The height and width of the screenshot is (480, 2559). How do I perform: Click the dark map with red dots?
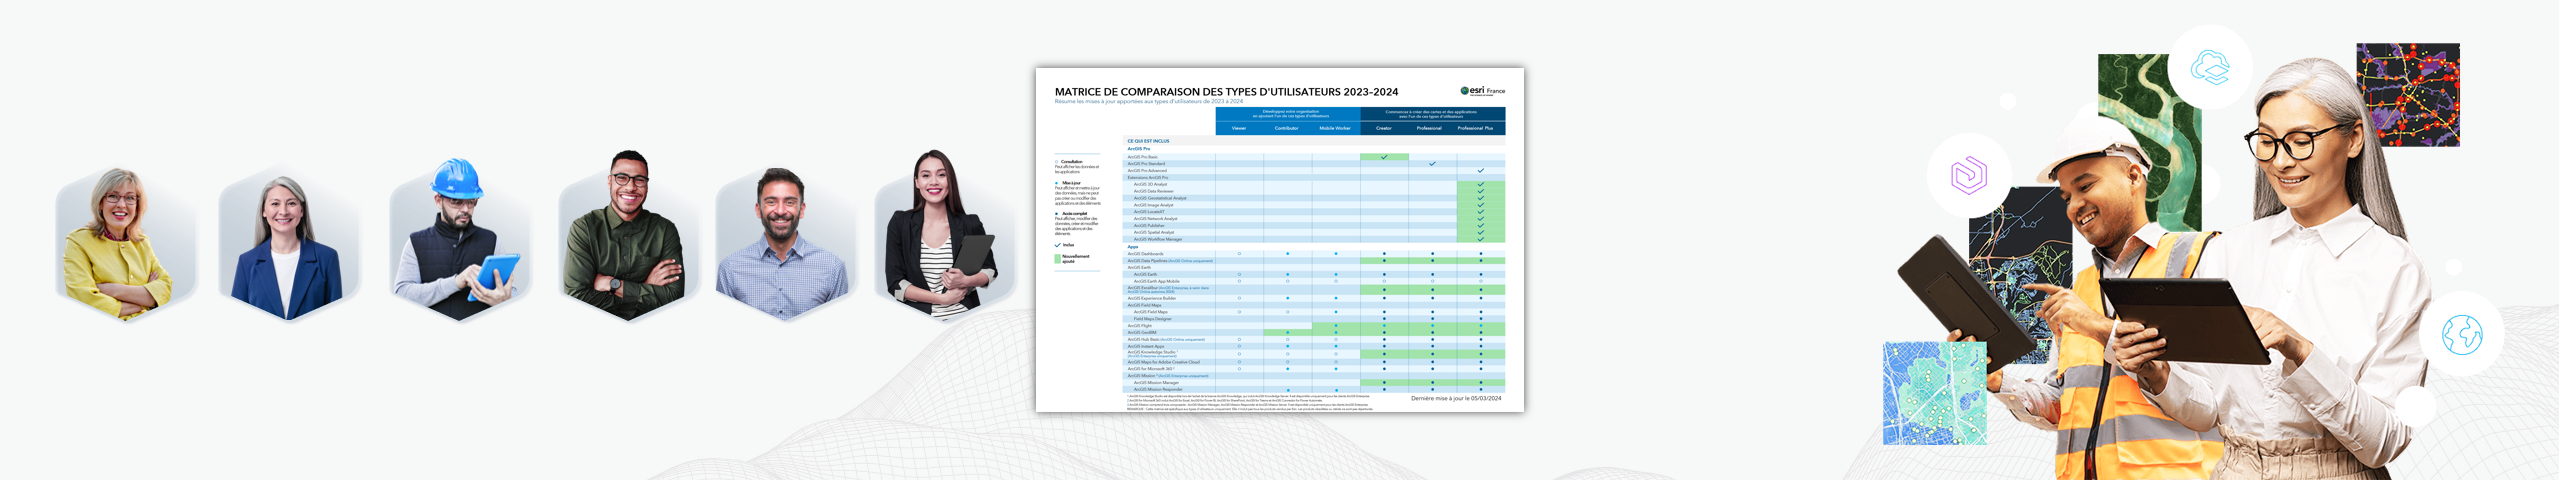[x=2407, y=95]
